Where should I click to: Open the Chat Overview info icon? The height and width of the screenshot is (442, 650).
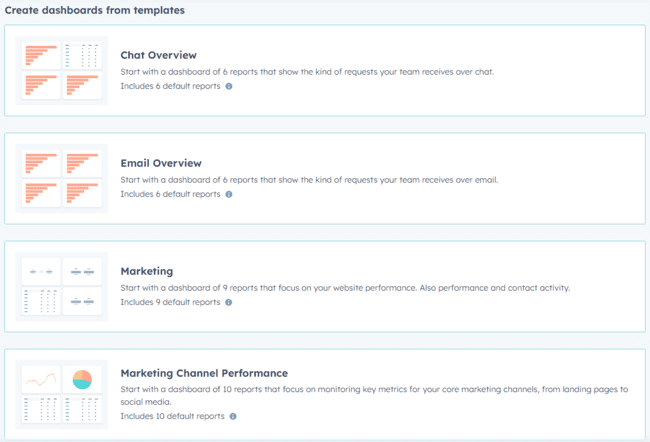click(x=229, y=86)
